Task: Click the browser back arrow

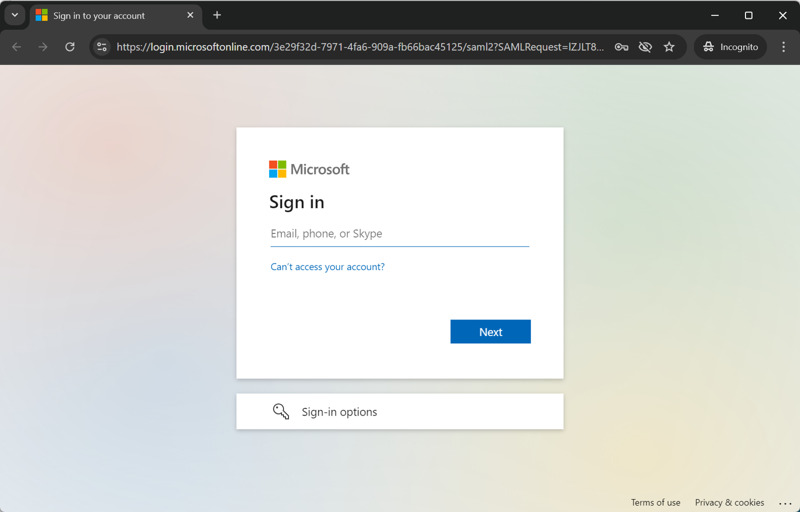Action: (x=16, y=47)
